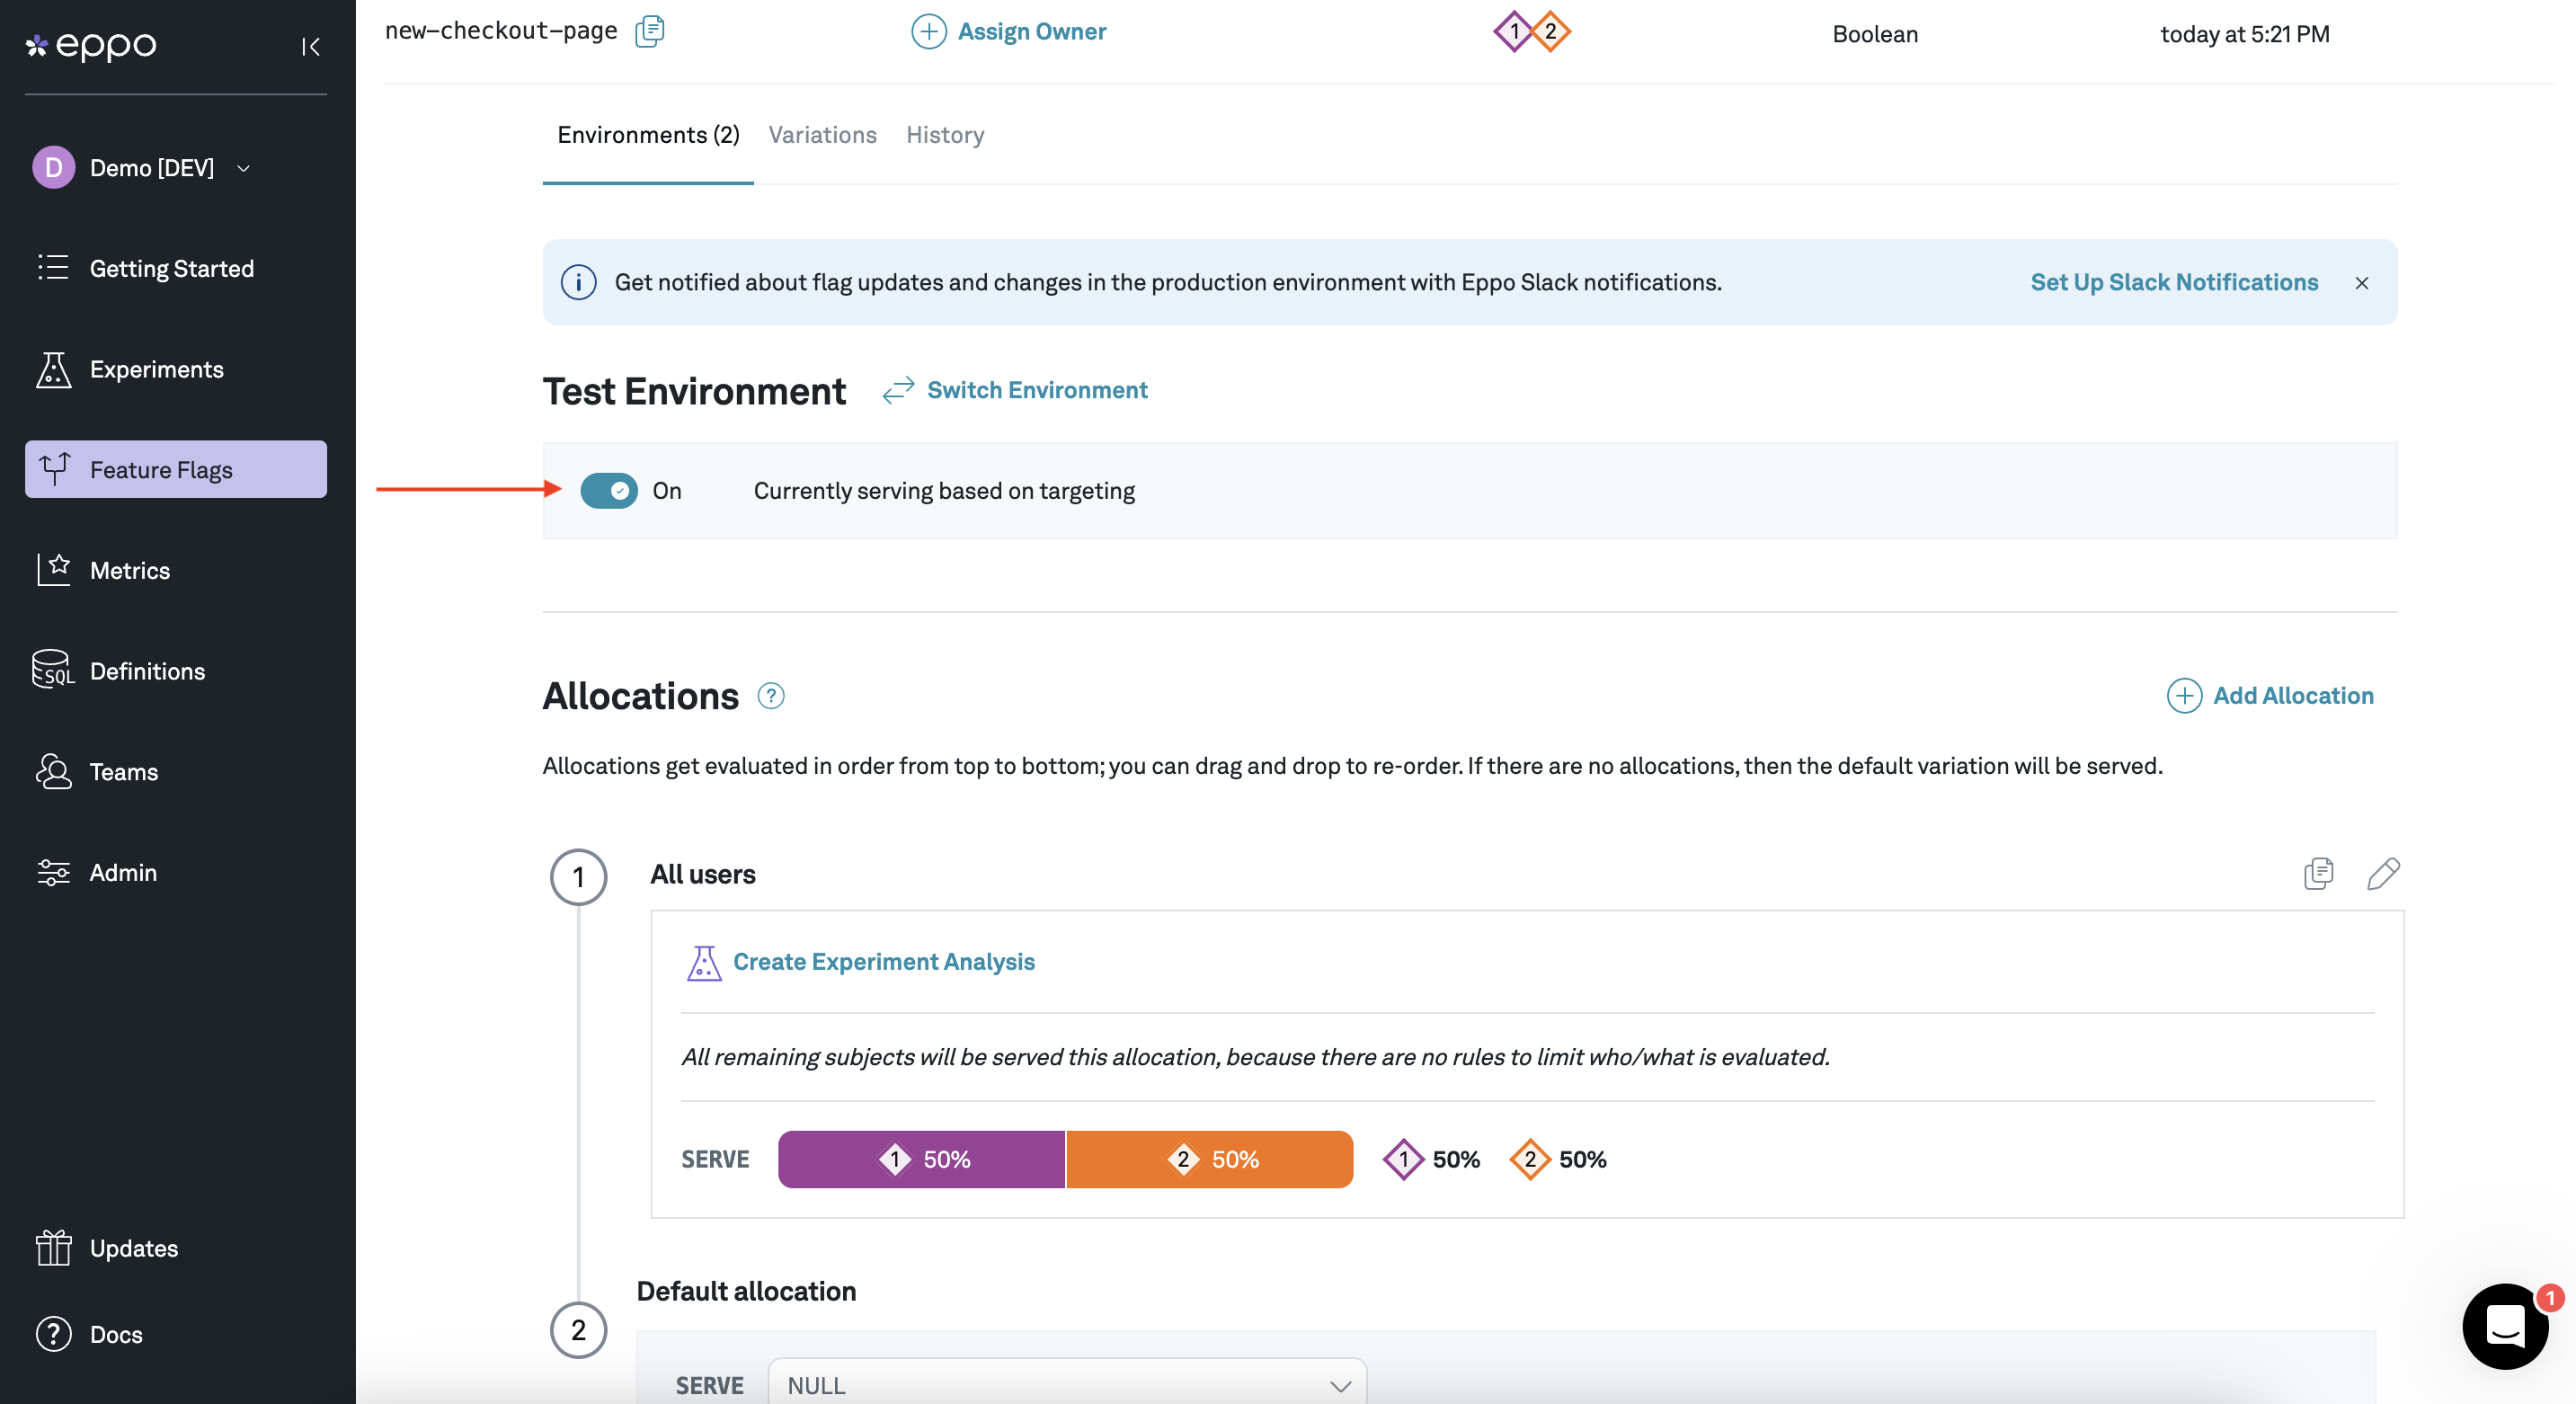
Task: Click the Metrics star chart icon
Action: pyautogui.click(x=54, y=569)
